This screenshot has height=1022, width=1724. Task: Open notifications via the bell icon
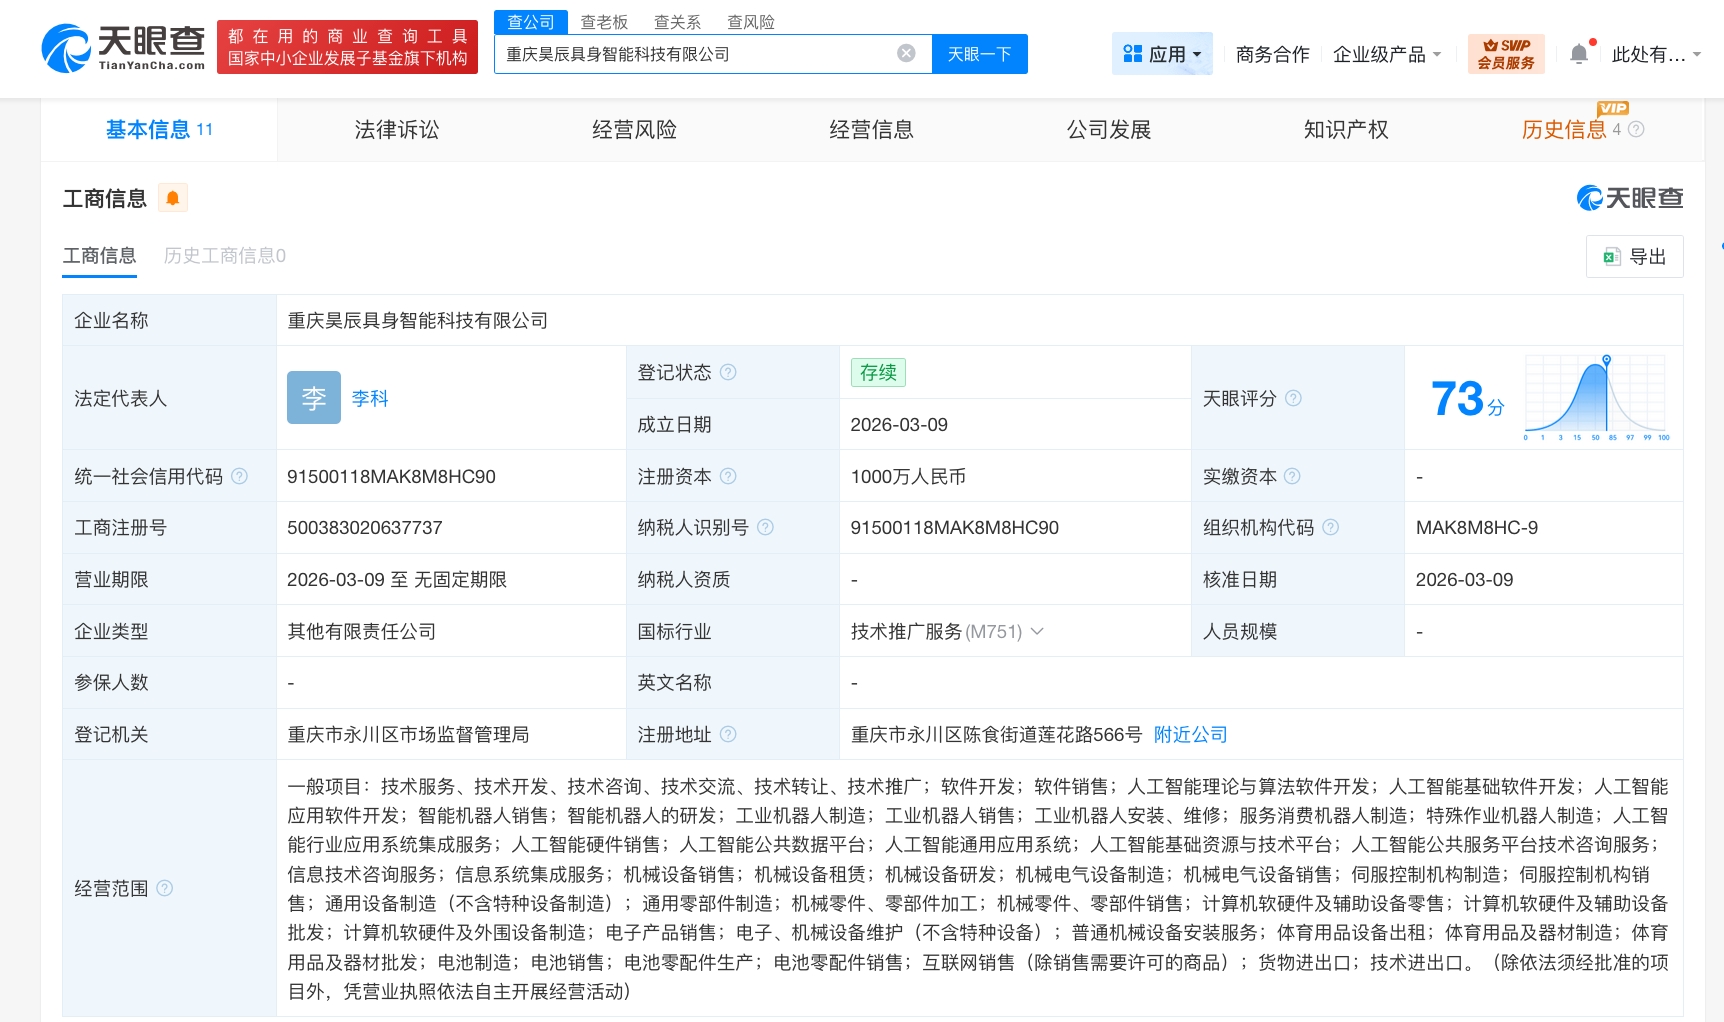[1579, 52]
